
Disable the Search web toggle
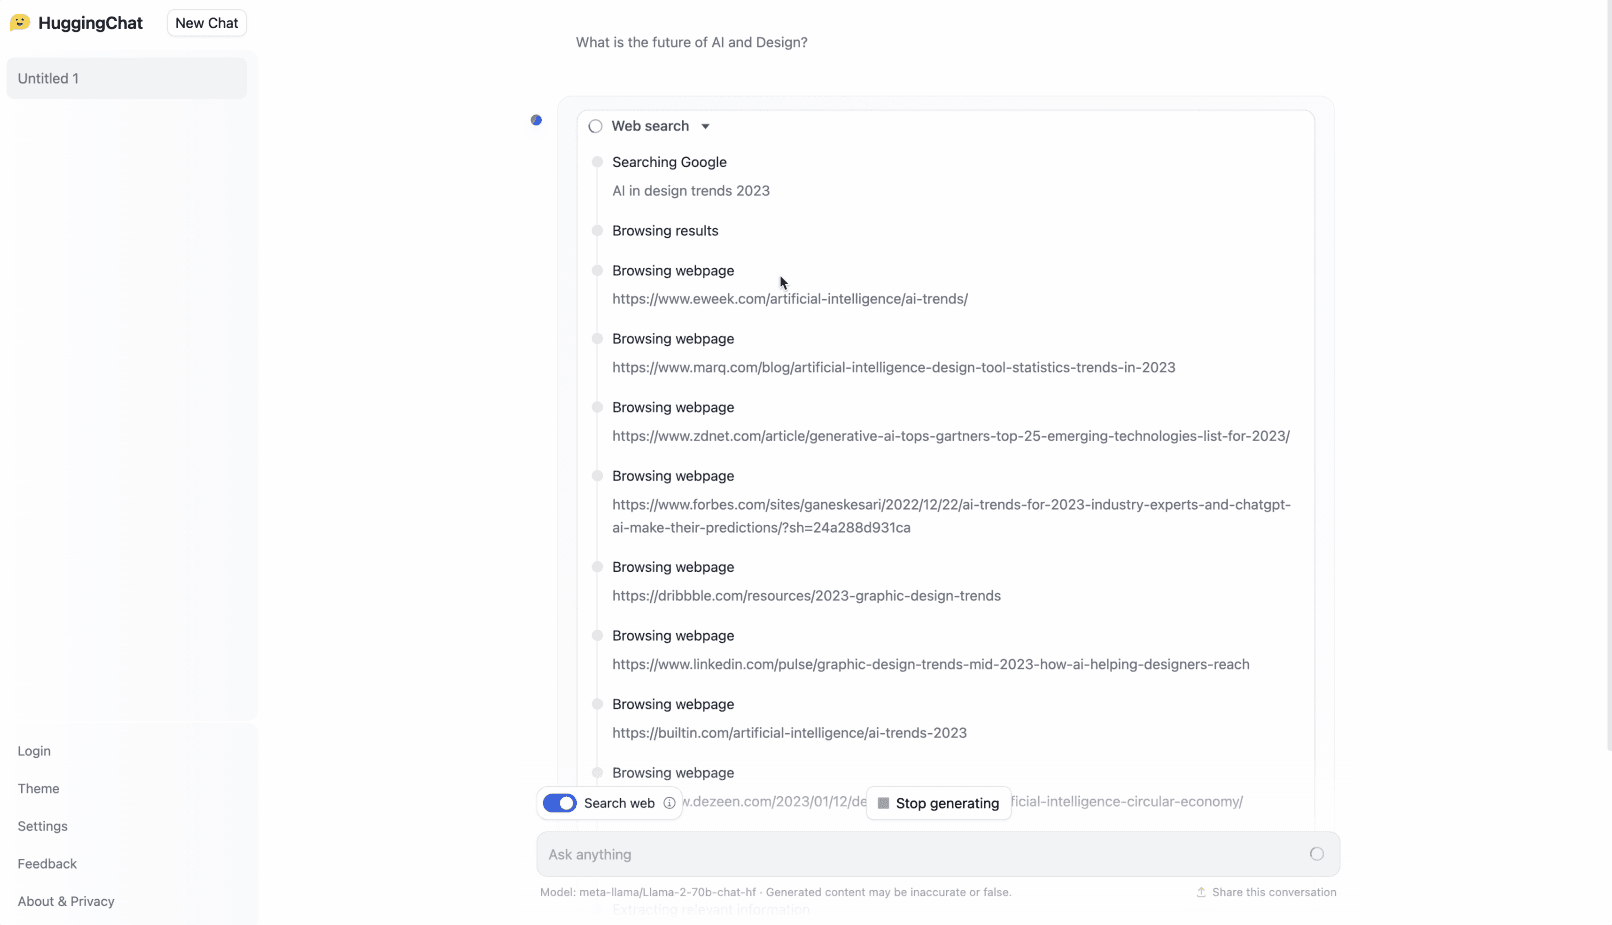[559, 803]
